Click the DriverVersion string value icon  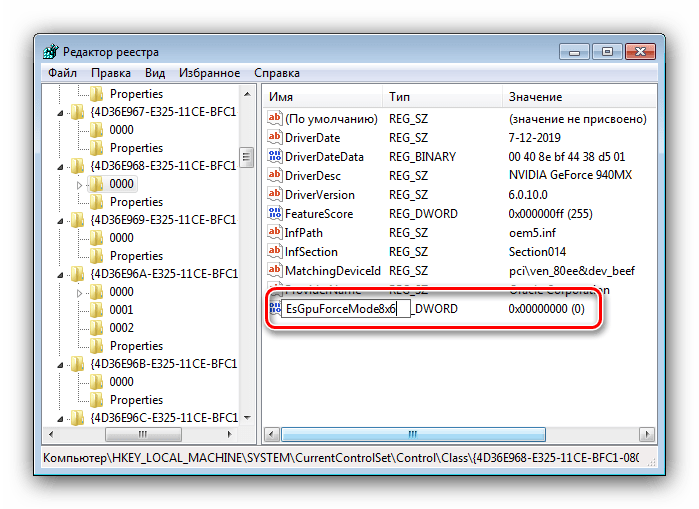(x=275, y=194)
